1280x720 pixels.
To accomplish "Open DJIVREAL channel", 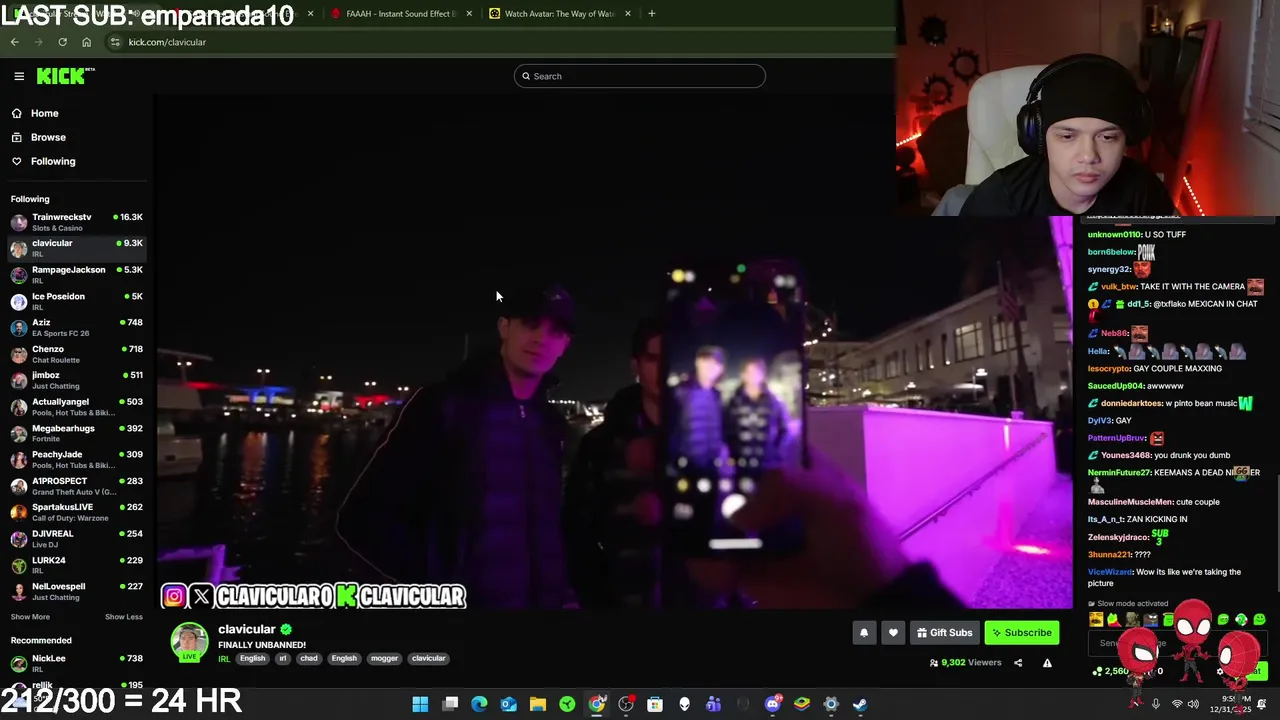I will [x=76, y=538].
